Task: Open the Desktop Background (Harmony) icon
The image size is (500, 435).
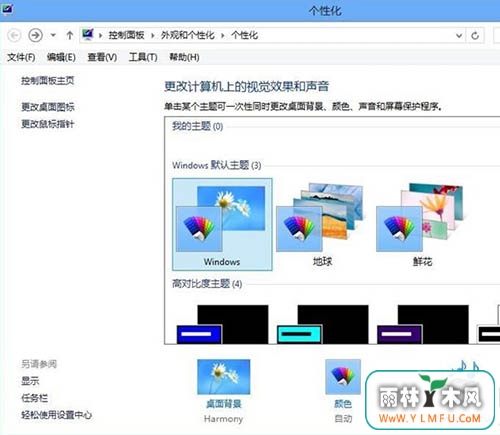Action: [223, 377]
